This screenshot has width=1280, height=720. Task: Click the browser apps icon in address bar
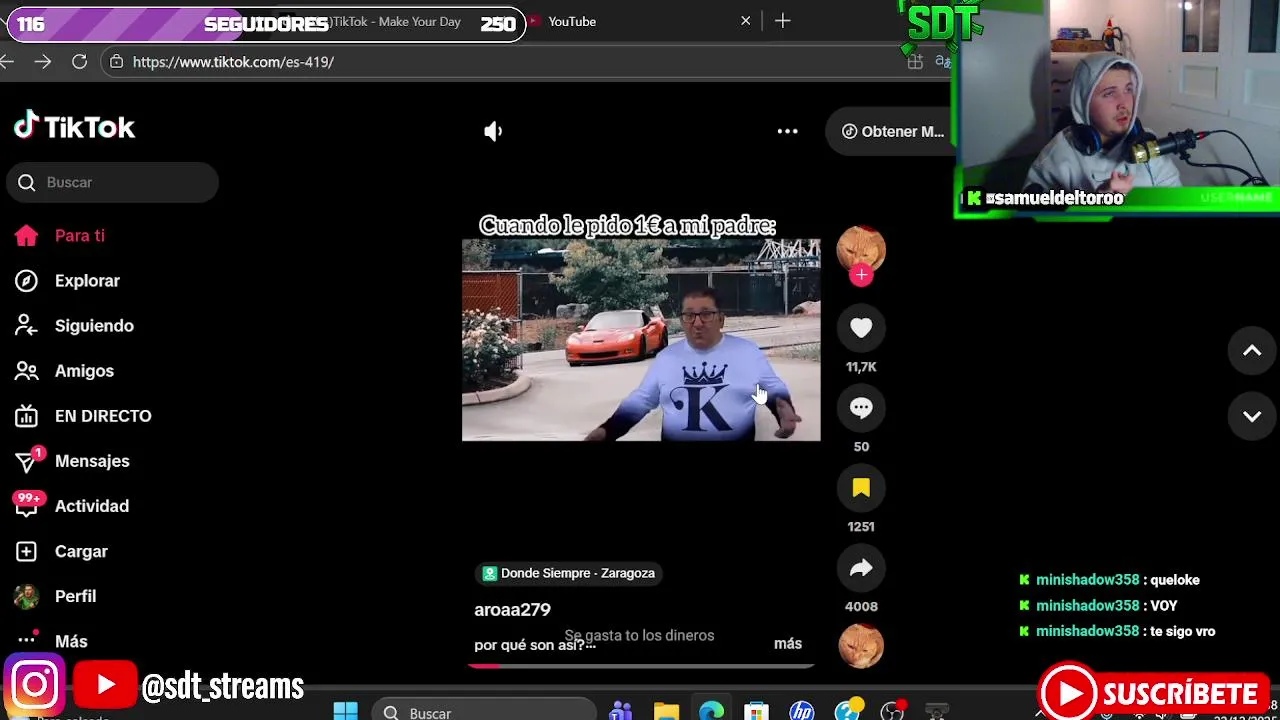tap(915, 62)
